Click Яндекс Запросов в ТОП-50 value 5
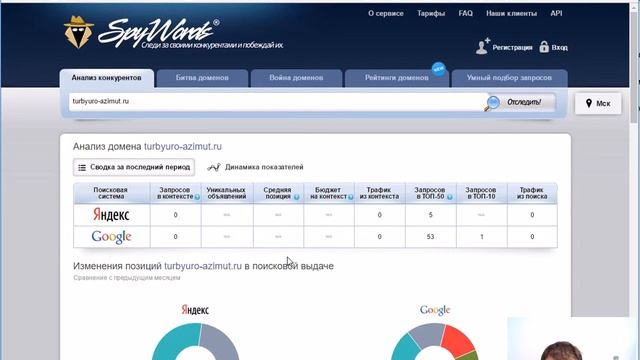The height and width of the screenshot is (360, 640). [431, 215]
